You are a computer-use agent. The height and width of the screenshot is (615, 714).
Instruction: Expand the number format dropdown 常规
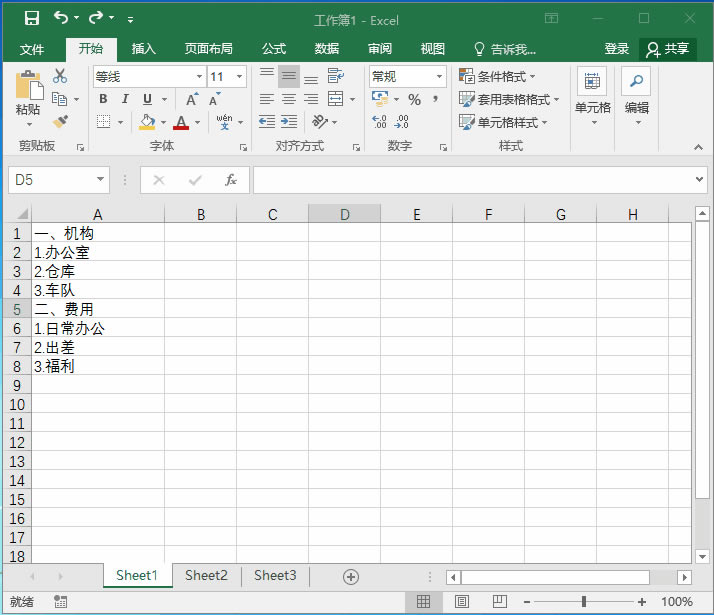(439, 77)
